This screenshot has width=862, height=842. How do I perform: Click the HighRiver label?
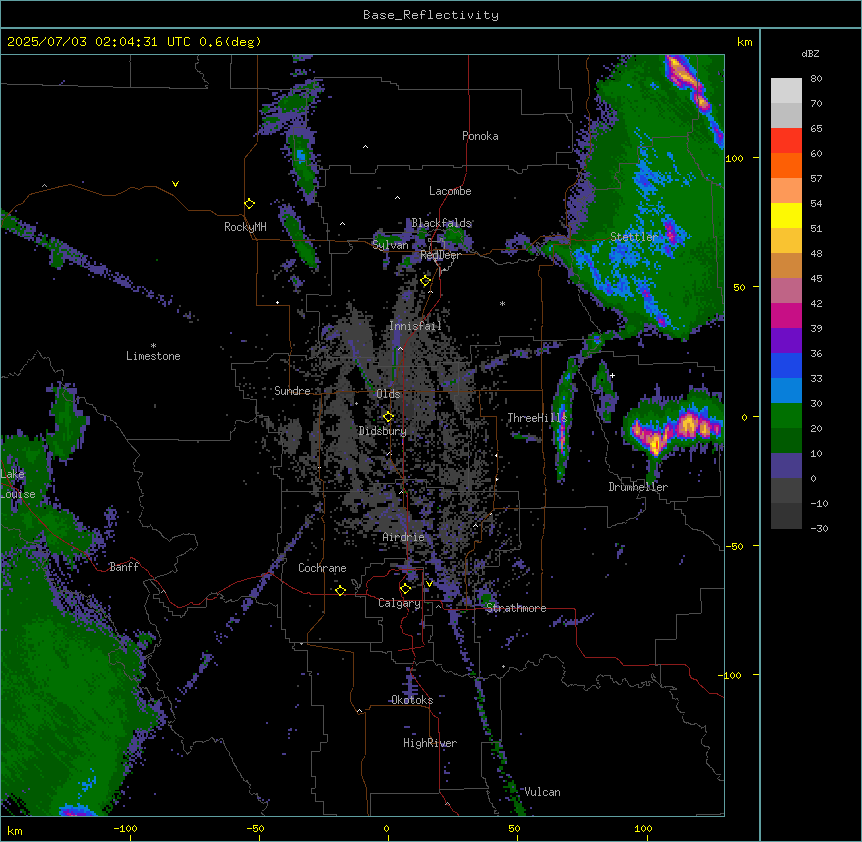pos(430,743)
